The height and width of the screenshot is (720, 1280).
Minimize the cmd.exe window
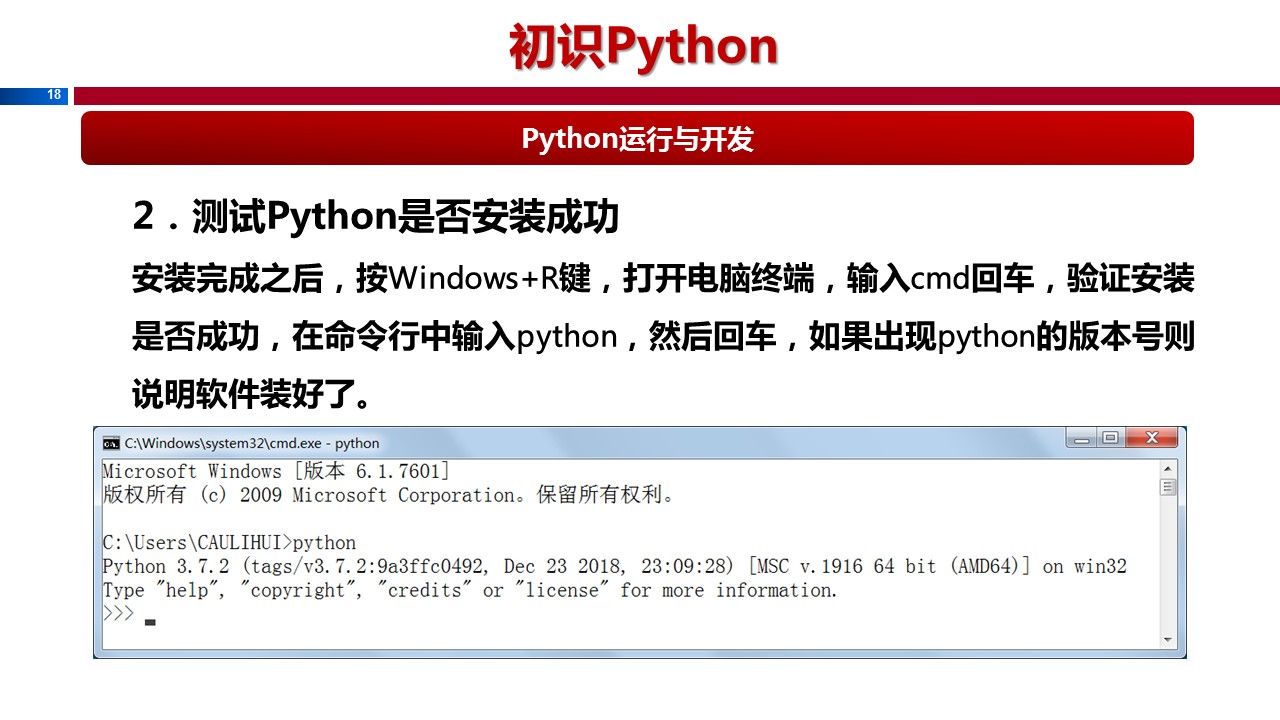pos(1081,438)
